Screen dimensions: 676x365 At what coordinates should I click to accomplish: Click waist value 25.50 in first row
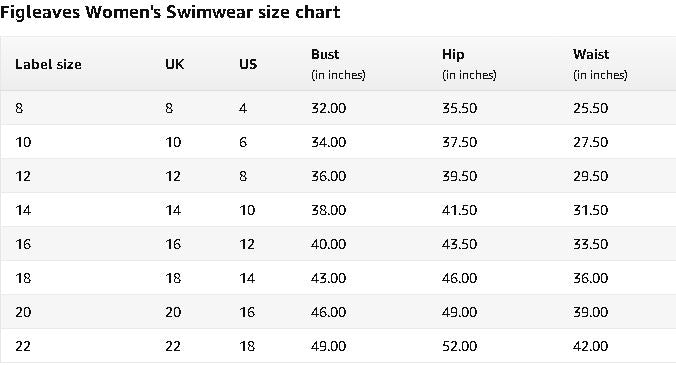(x=591, y=108)
